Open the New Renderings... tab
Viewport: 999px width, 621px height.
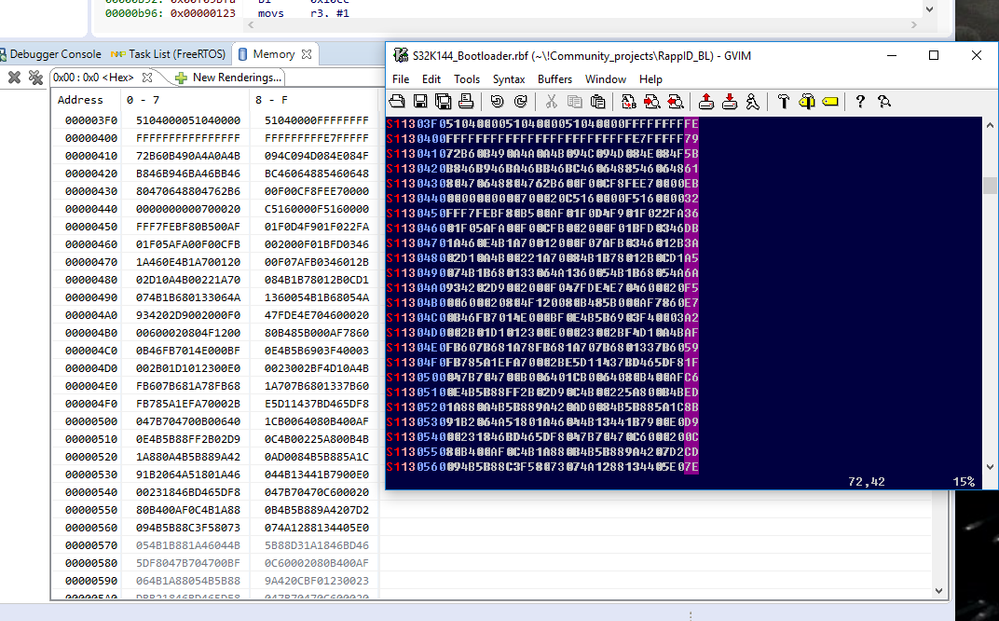pyautogui.click(x=229, y=77)
